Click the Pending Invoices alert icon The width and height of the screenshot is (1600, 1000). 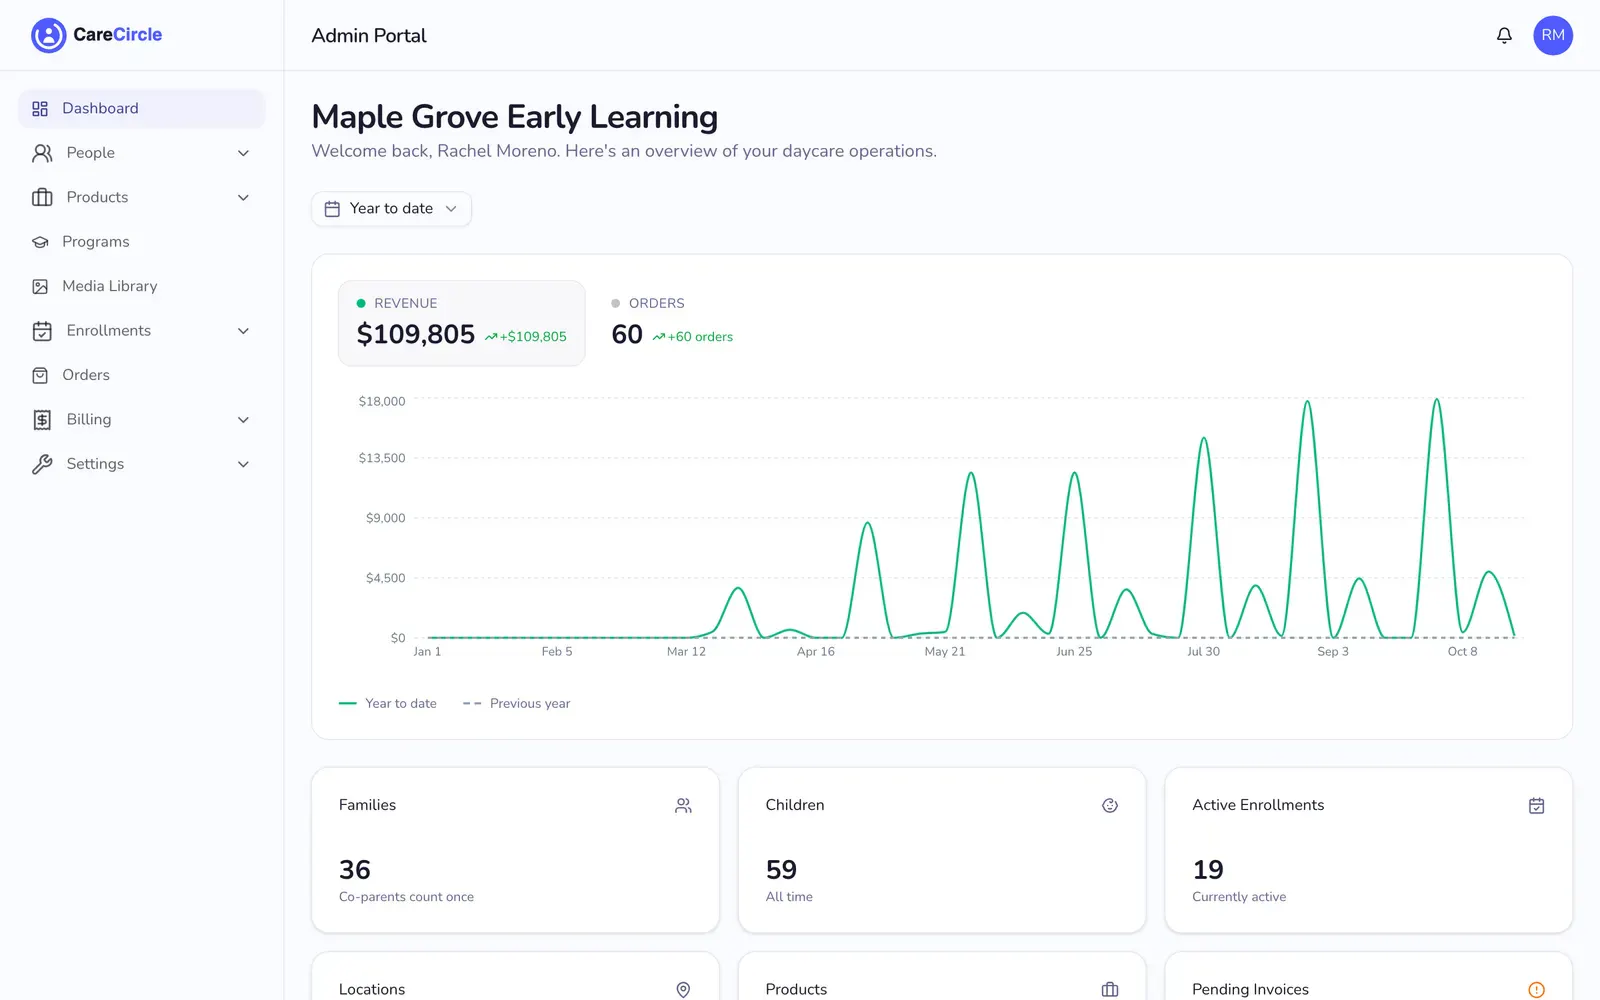1537,989
